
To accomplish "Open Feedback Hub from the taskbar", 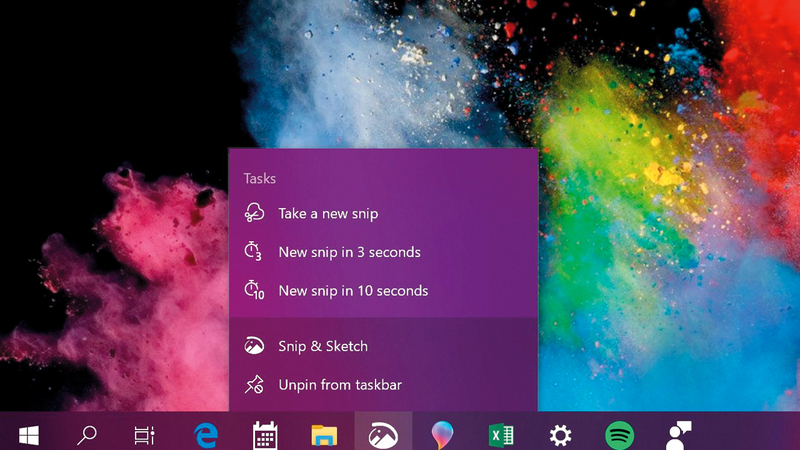I will [x=679, y=435].
